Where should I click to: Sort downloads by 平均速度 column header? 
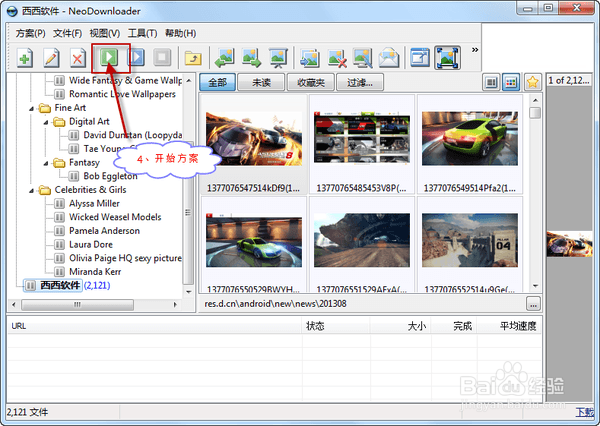[509, 326]
